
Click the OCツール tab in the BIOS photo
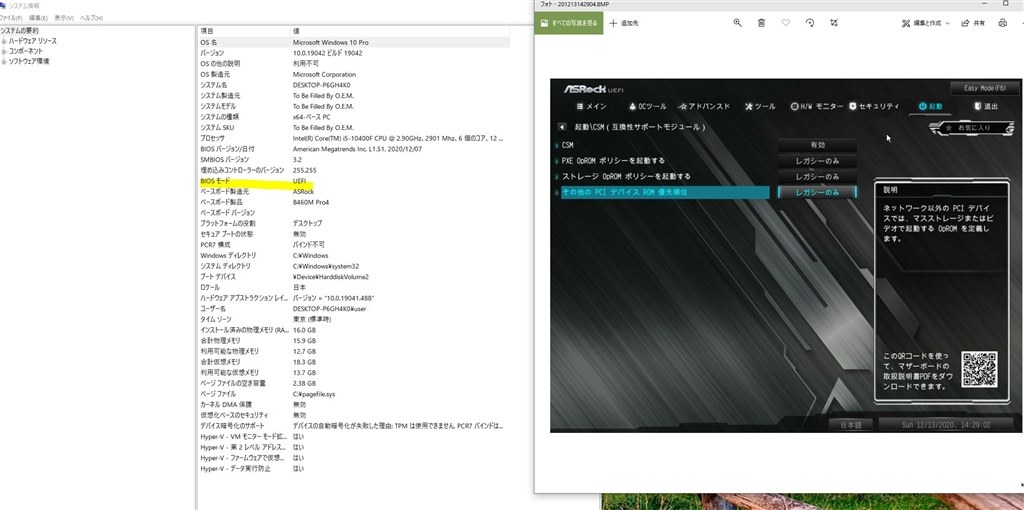click(x=648, y=106)
